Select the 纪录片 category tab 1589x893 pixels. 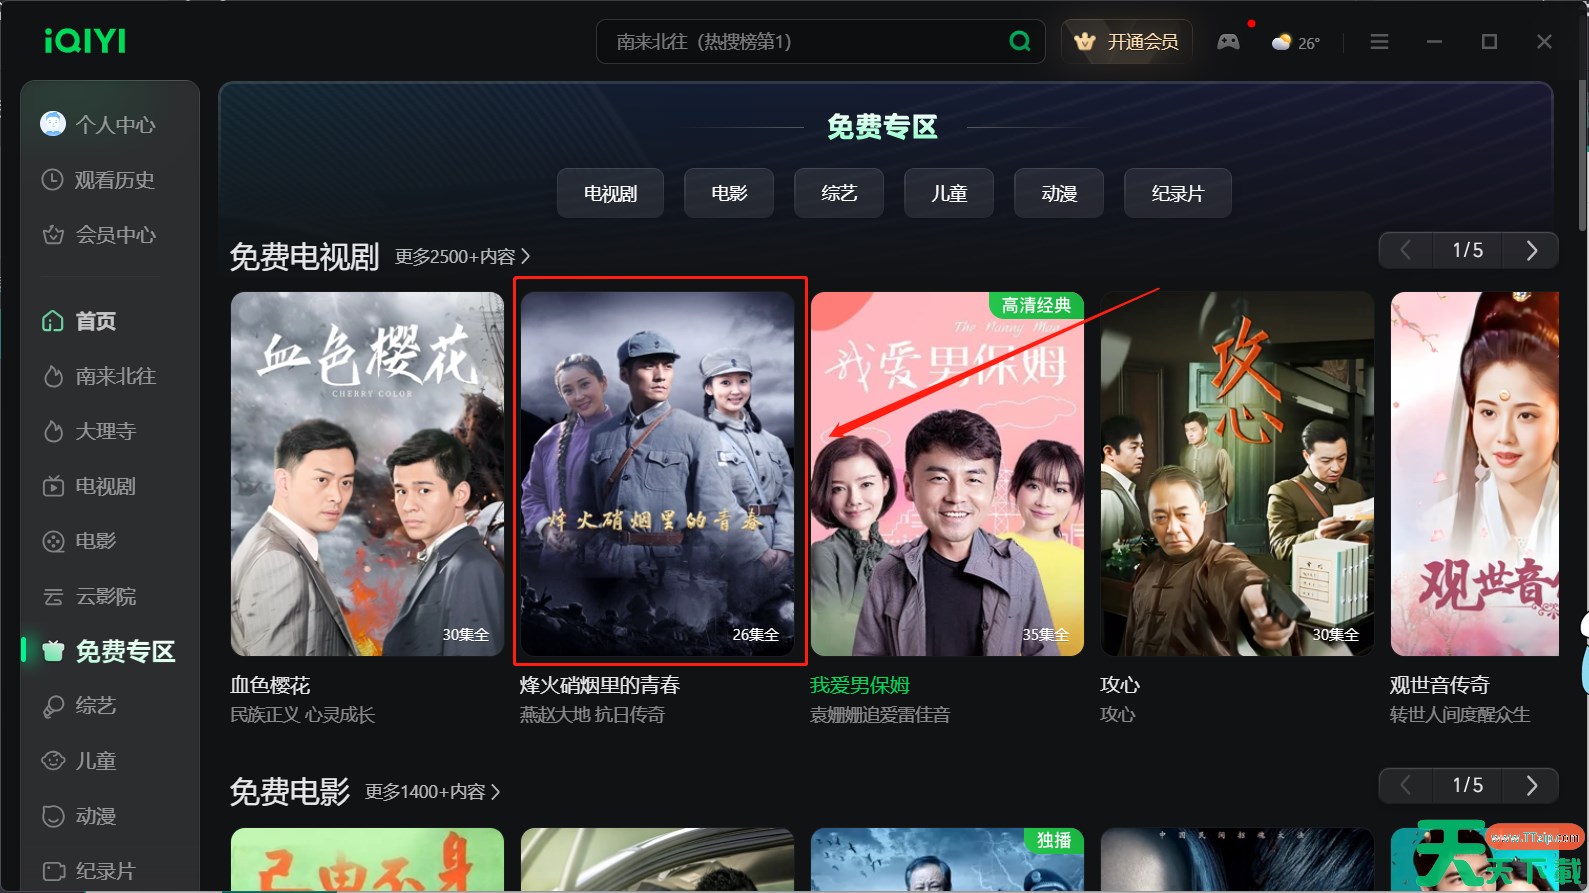tap(1177, 193)
